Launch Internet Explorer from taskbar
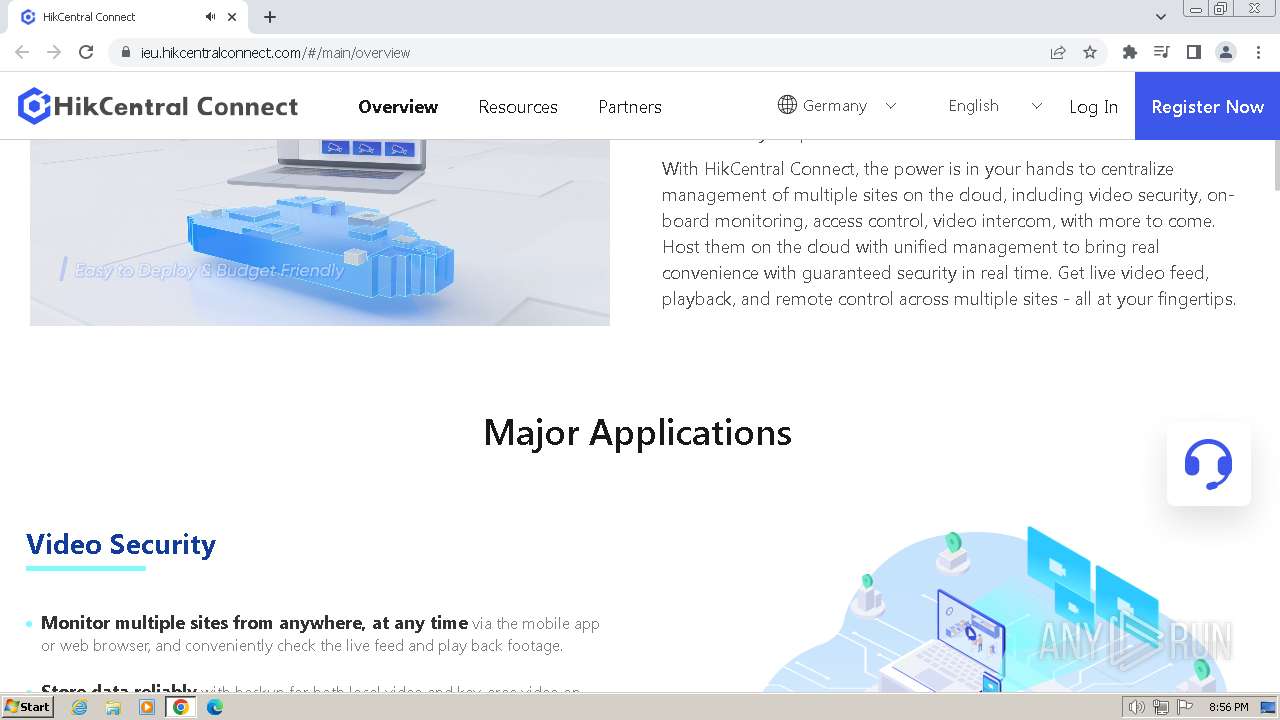 [79, 707]
